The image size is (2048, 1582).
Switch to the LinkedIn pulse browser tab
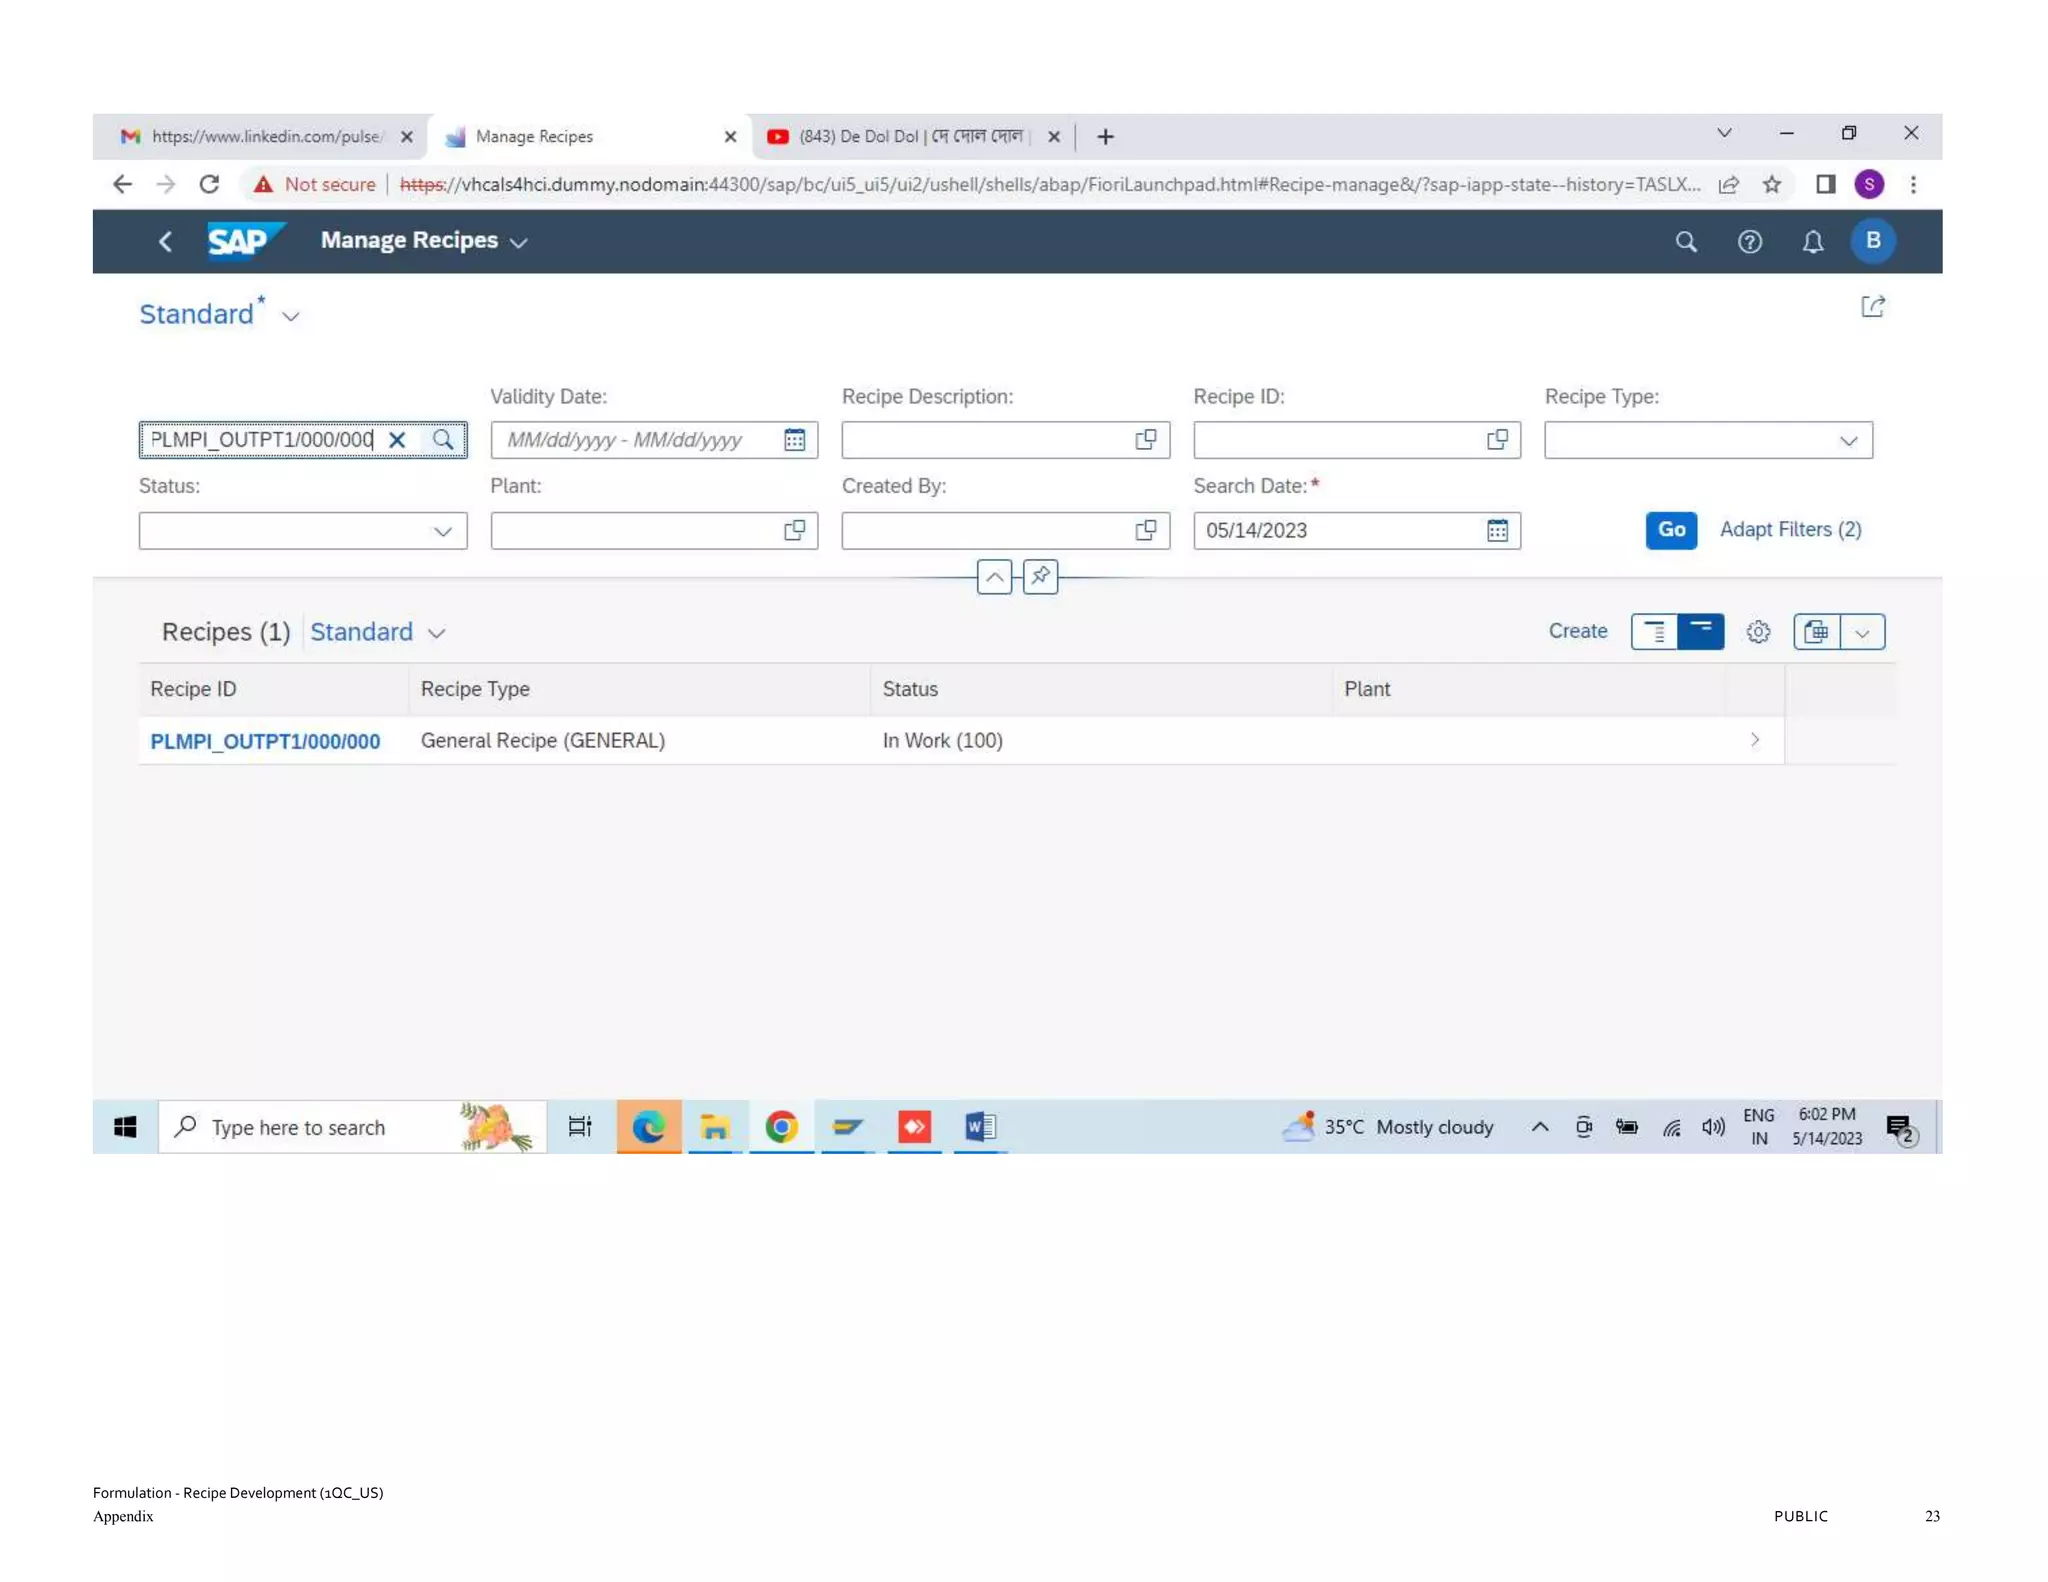pos(263,136)
